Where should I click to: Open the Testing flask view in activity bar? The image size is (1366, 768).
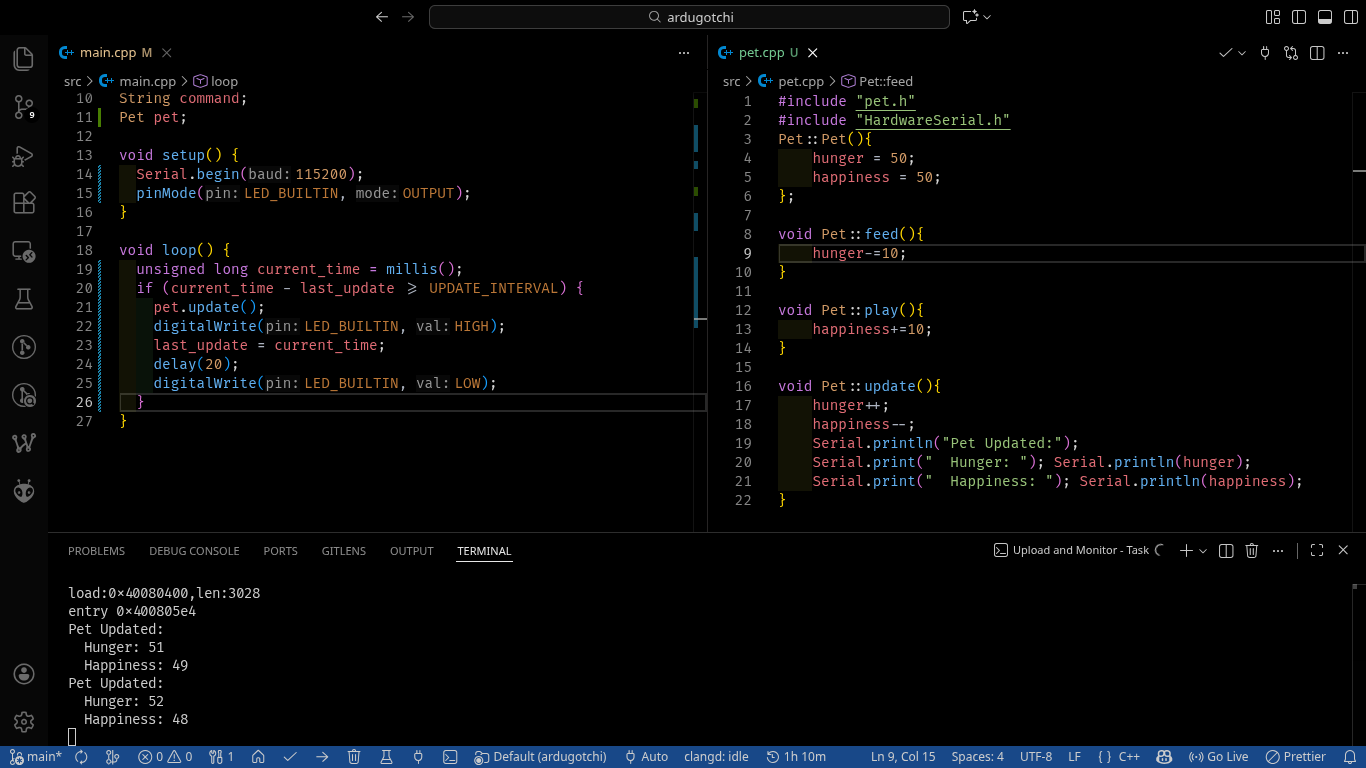point(24,299)
